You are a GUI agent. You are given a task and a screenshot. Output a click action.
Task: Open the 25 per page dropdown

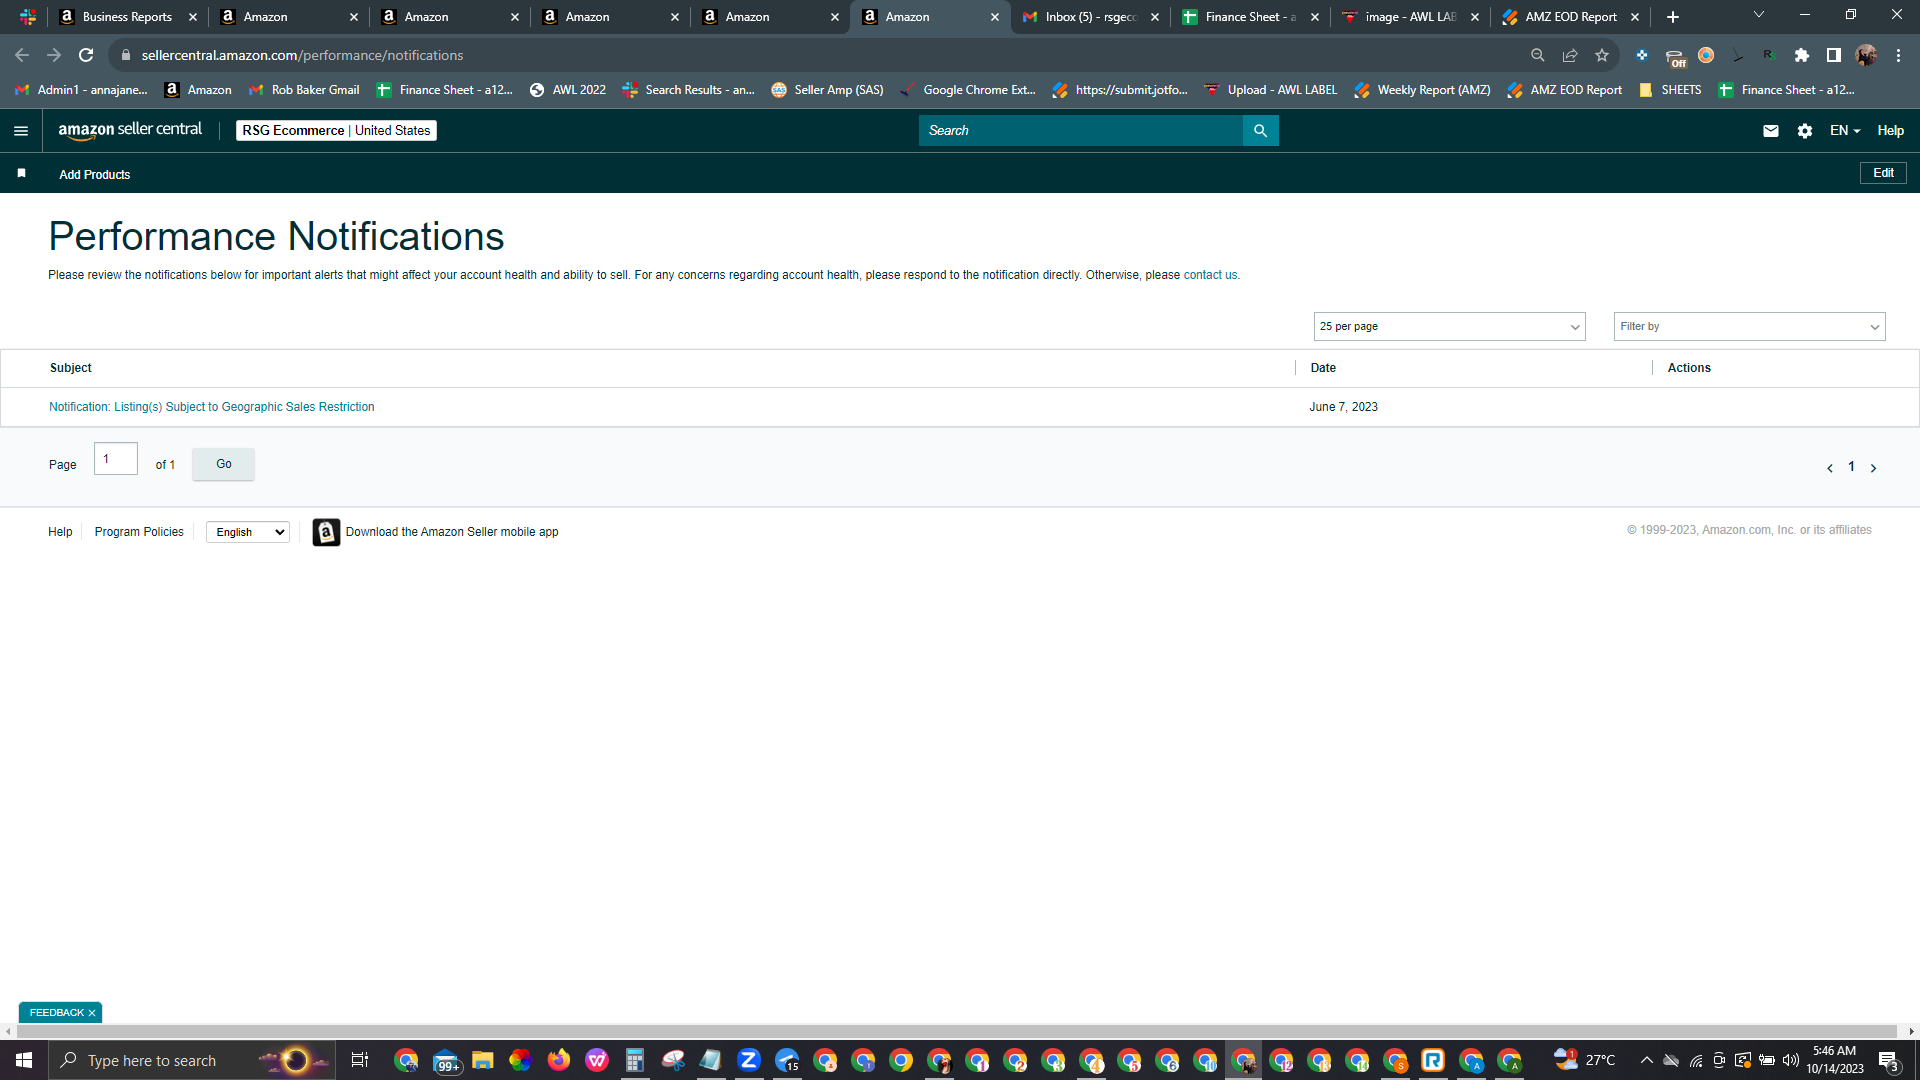pyautogui.click(x=1449, y=326)
